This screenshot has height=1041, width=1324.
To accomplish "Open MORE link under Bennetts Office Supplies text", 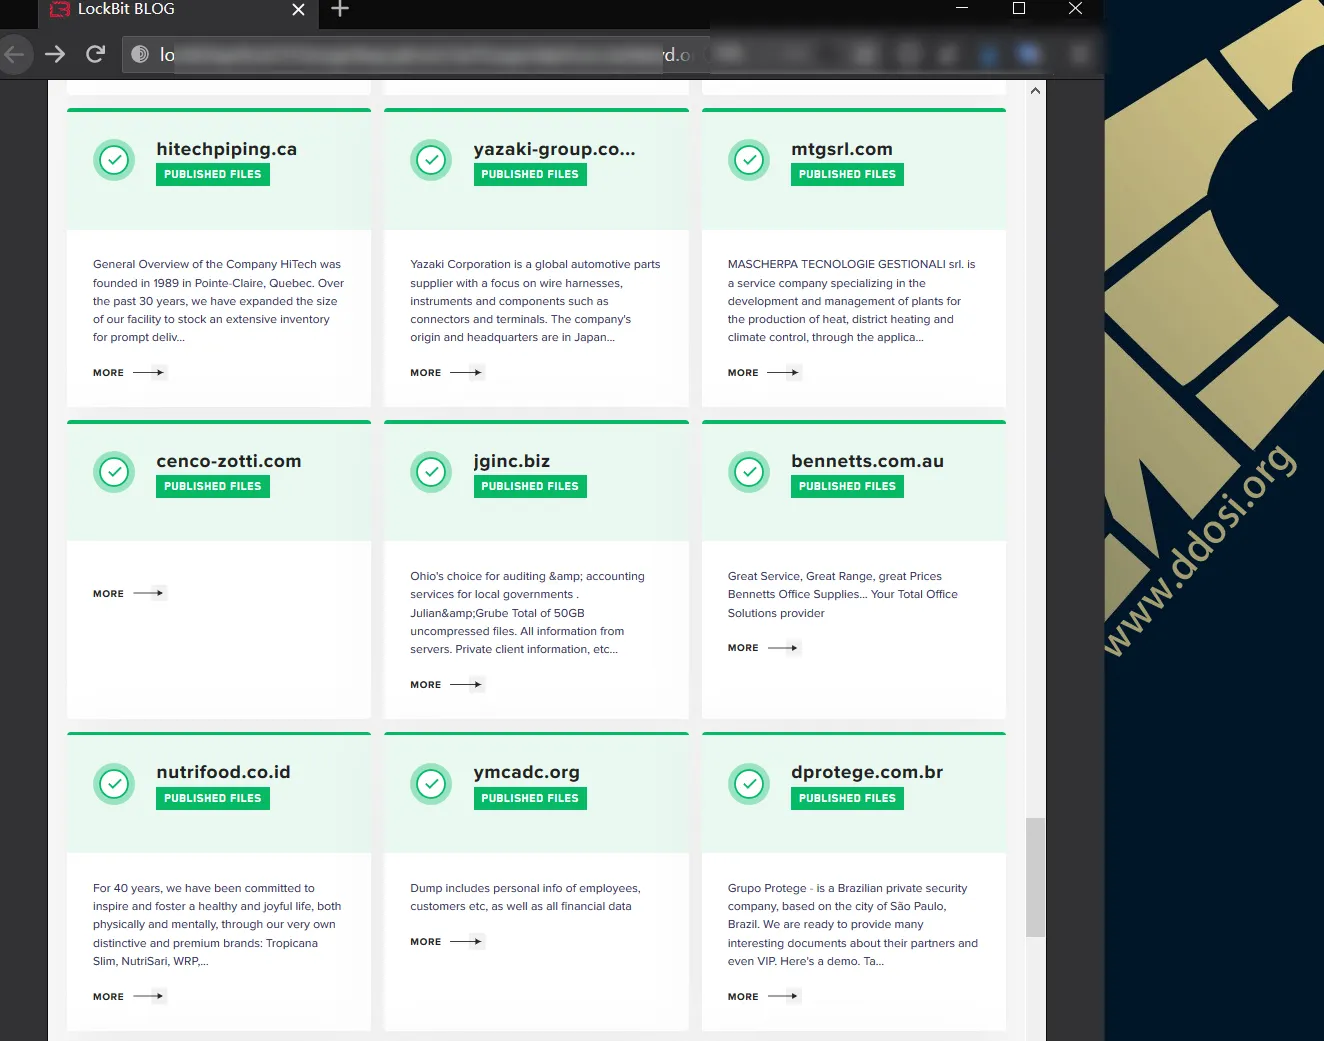I will pos(764,648).
